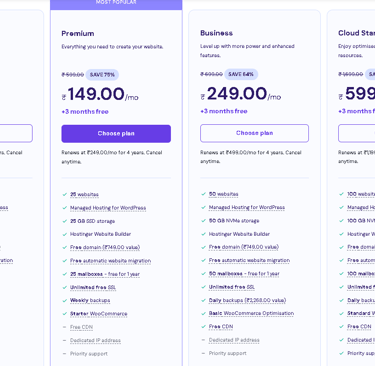Click checkmark icon next to Business Free CDN

click(203, 327)
